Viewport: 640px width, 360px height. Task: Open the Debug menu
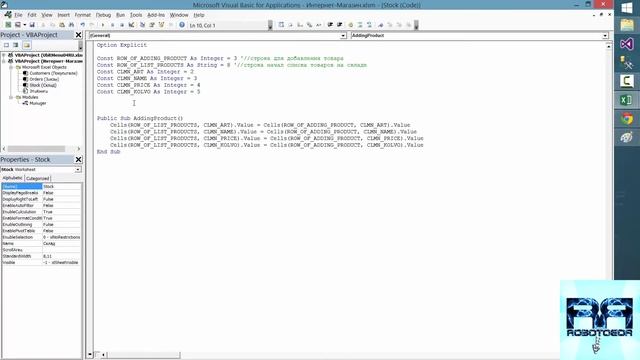[103, 15]
